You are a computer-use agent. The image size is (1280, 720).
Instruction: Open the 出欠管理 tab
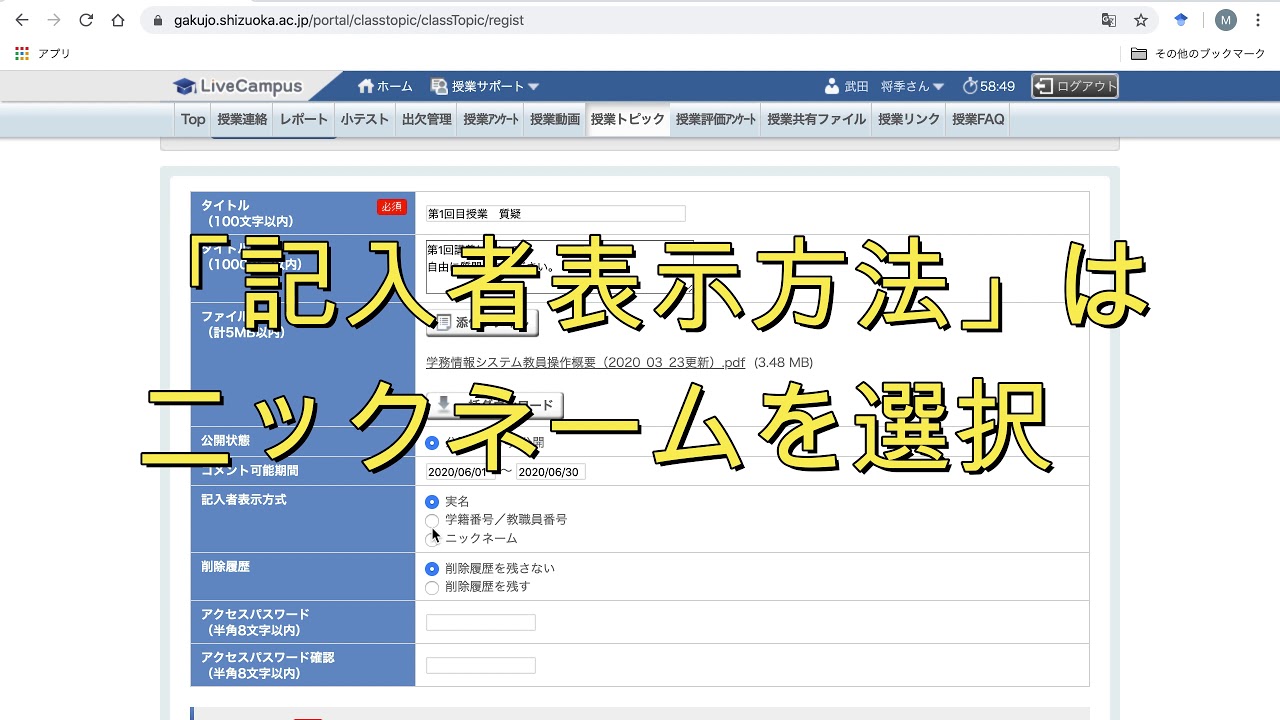427,119
